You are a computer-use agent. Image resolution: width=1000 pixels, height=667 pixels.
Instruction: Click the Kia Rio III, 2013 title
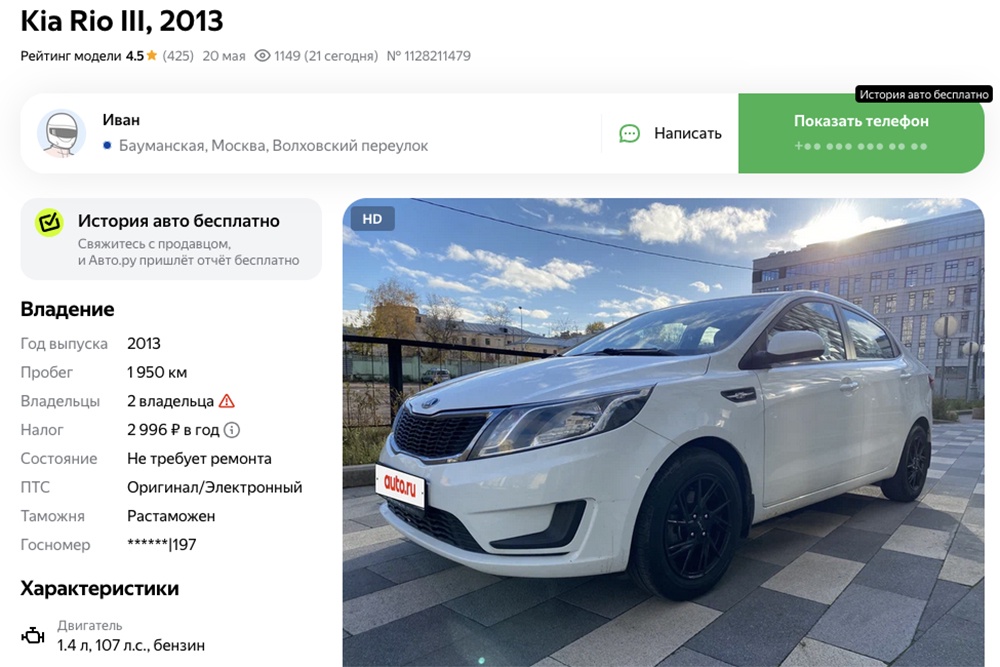tap(122, 21)
